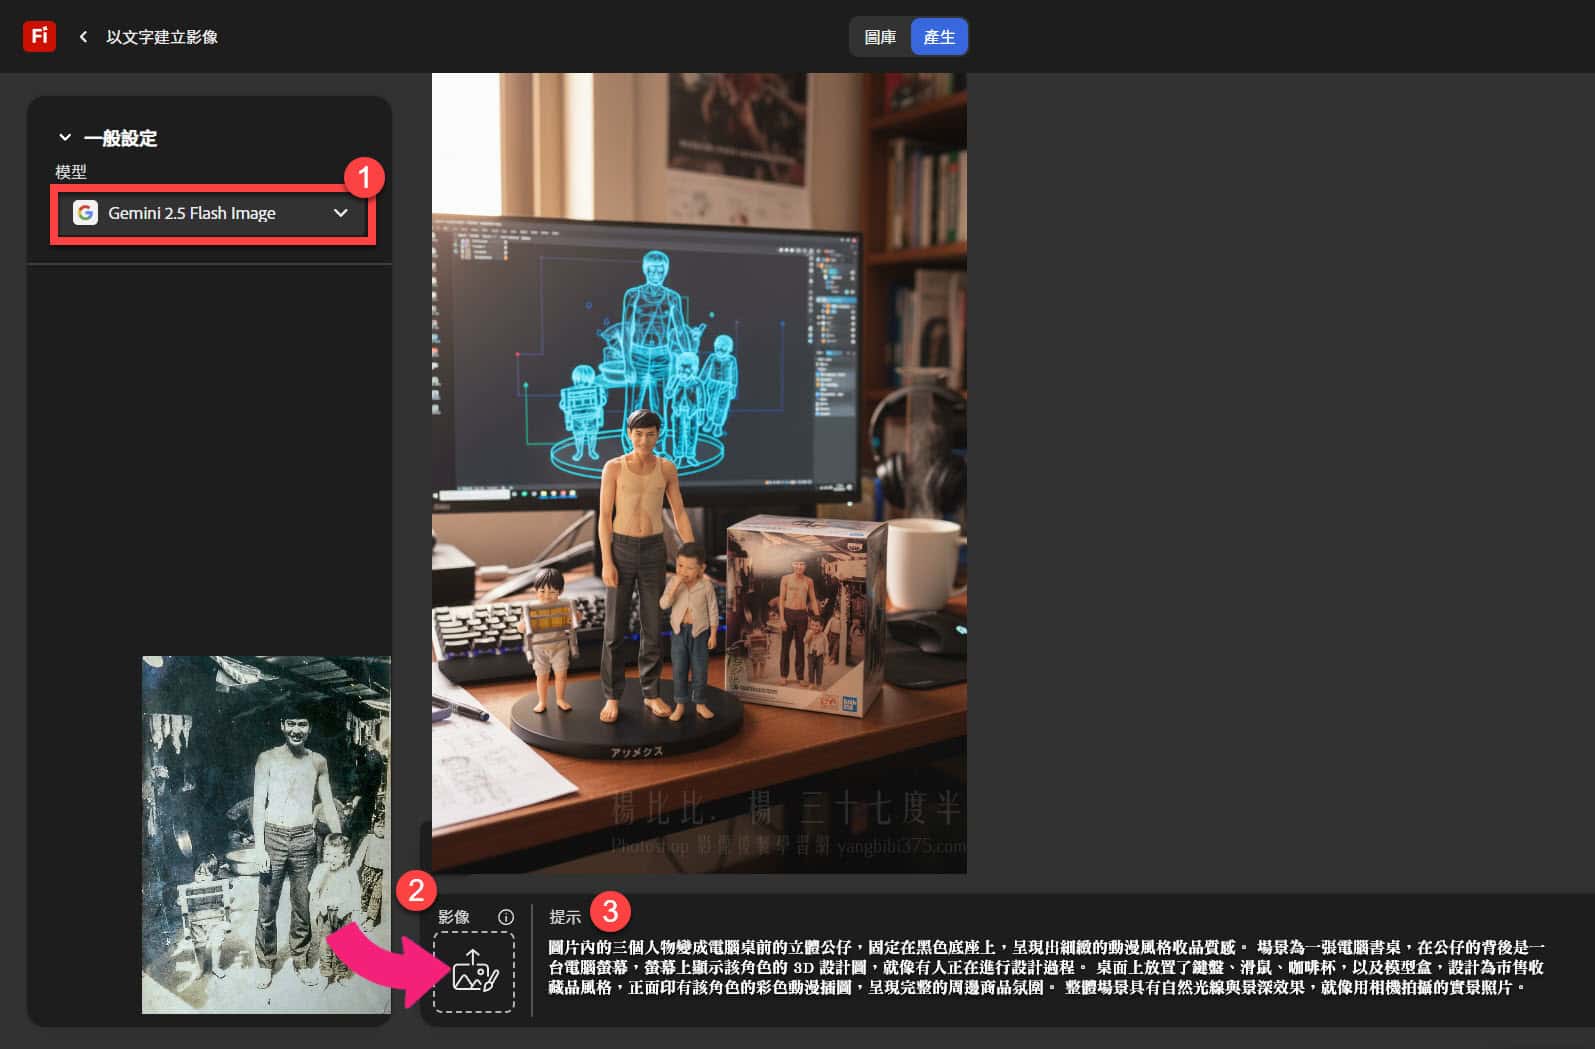Click the 以文字建立影像 page title
1595x1049 pixels.
pos(162,37)
